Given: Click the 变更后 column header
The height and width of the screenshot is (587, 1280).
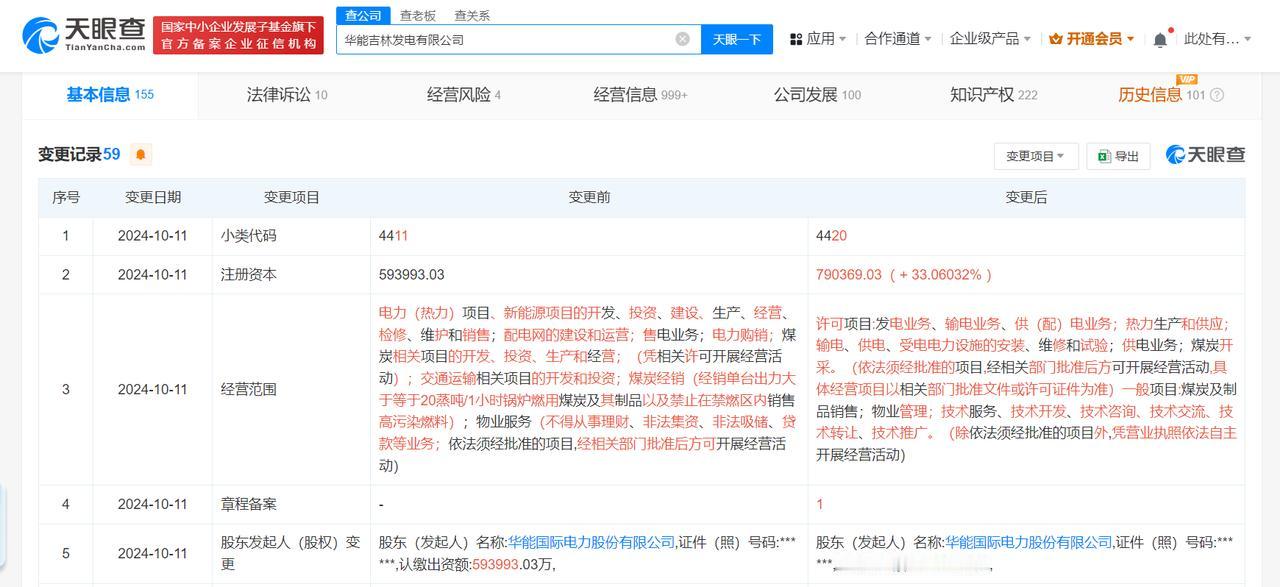Looking at the screenshot, I should (x=1026, y=198).
